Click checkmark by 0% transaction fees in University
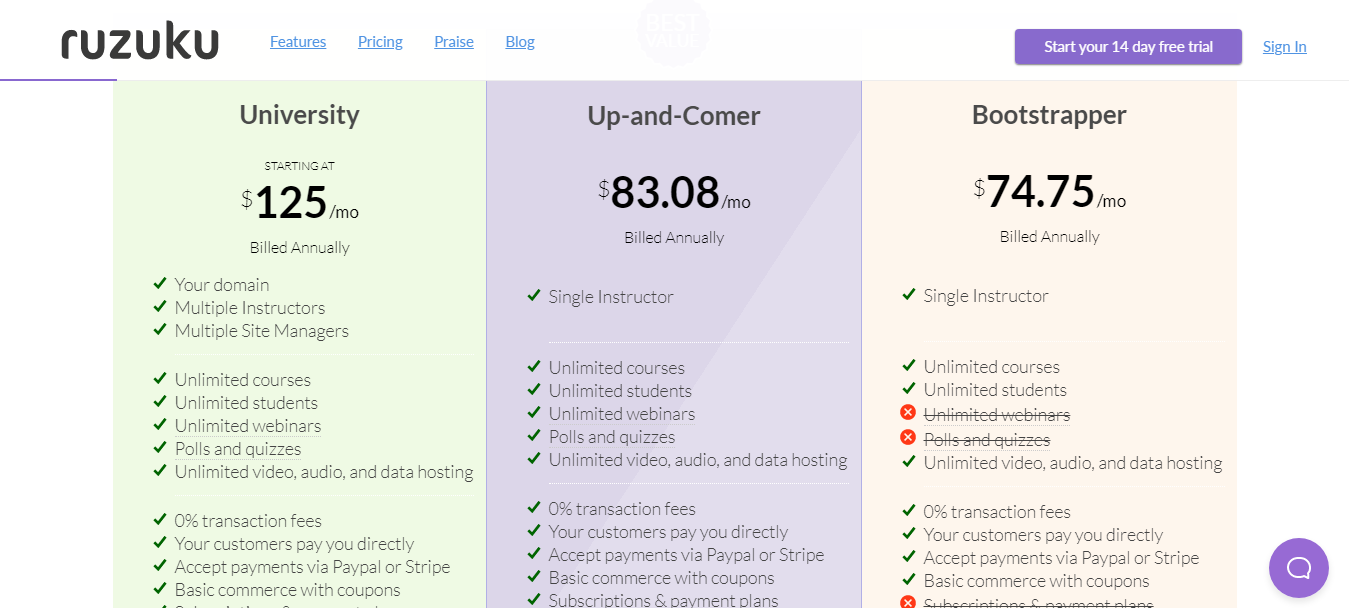This screenshot has width=1349, height=608. point(159,520)
